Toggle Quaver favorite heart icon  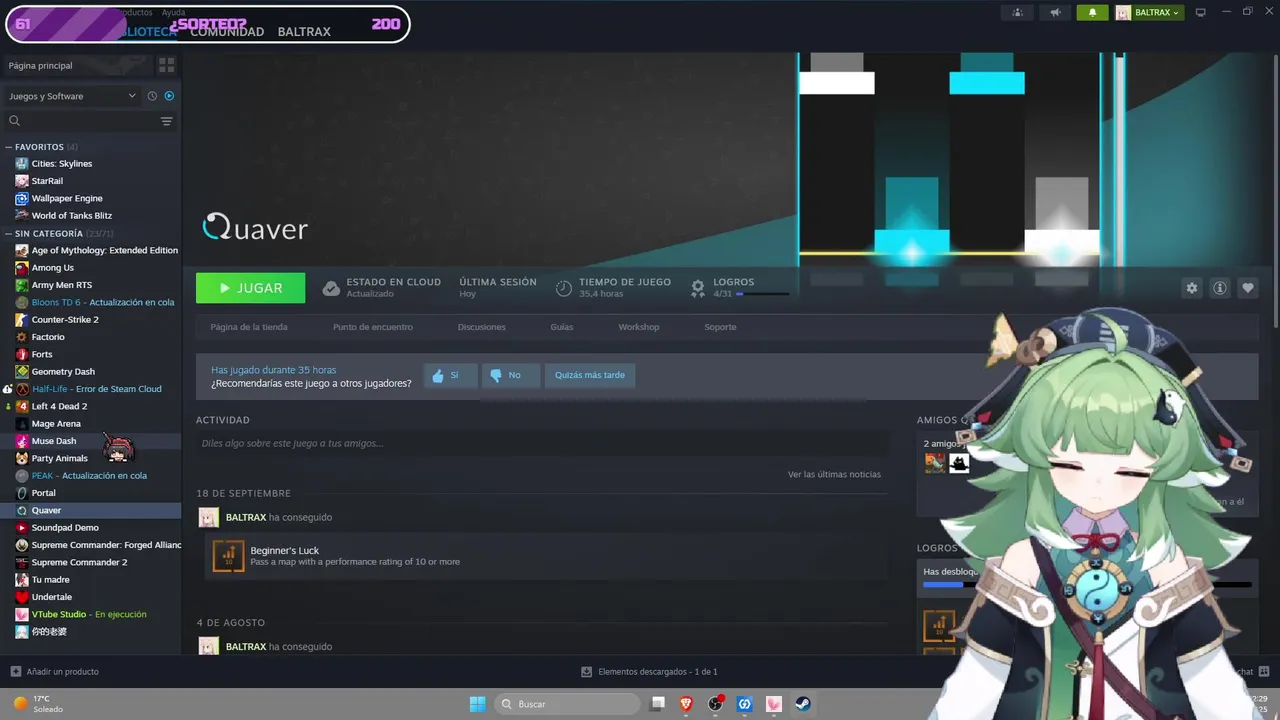point(1248,288)
